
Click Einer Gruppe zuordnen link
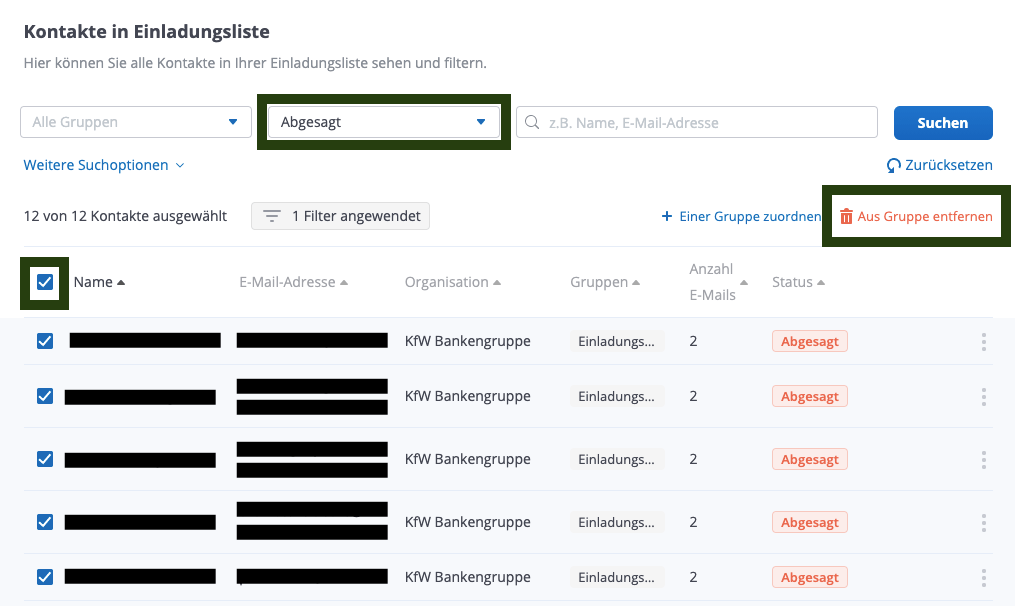click(750, 216)
